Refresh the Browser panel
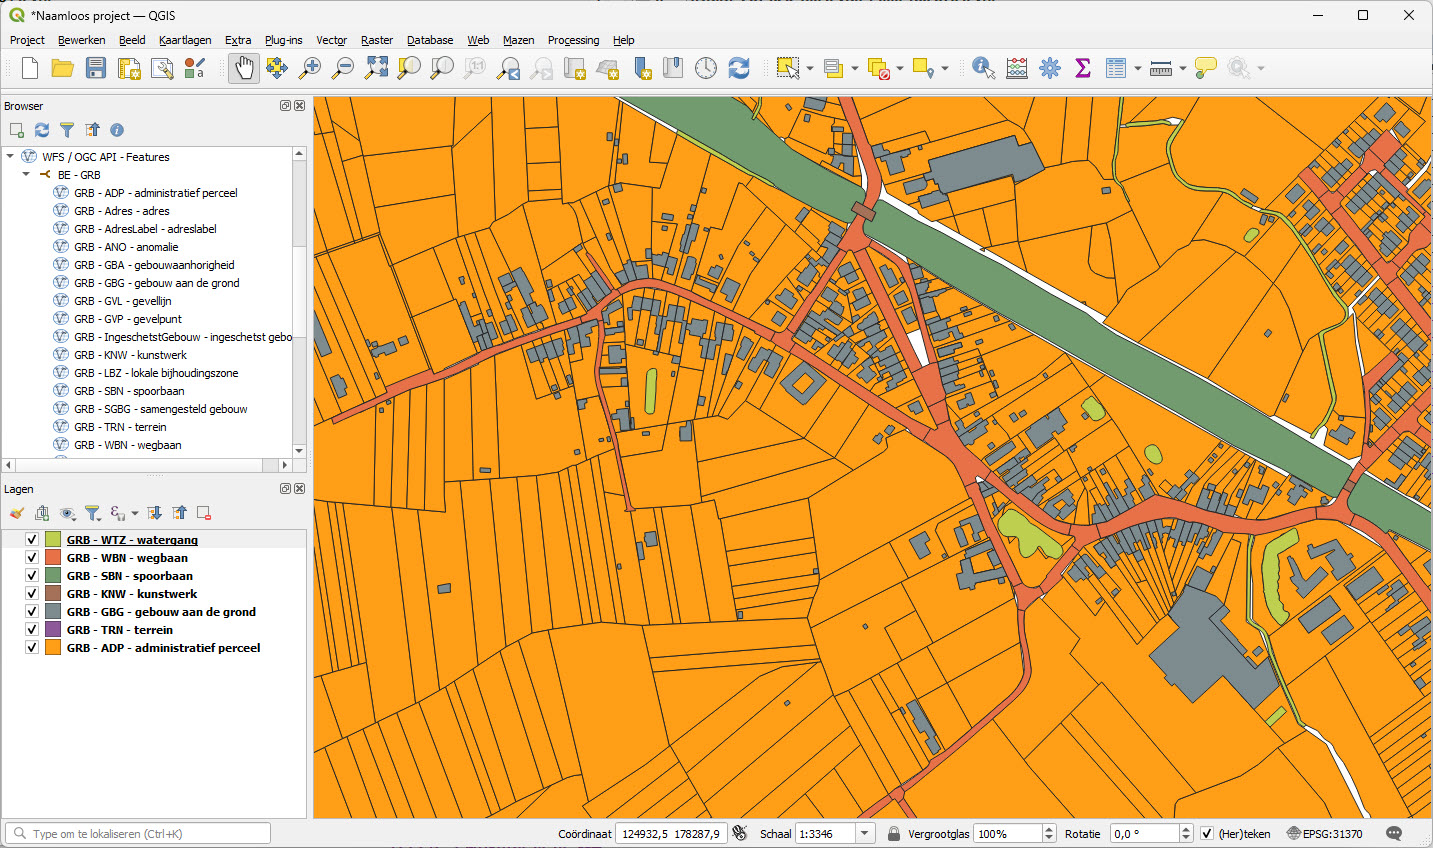 click(41, 129)
